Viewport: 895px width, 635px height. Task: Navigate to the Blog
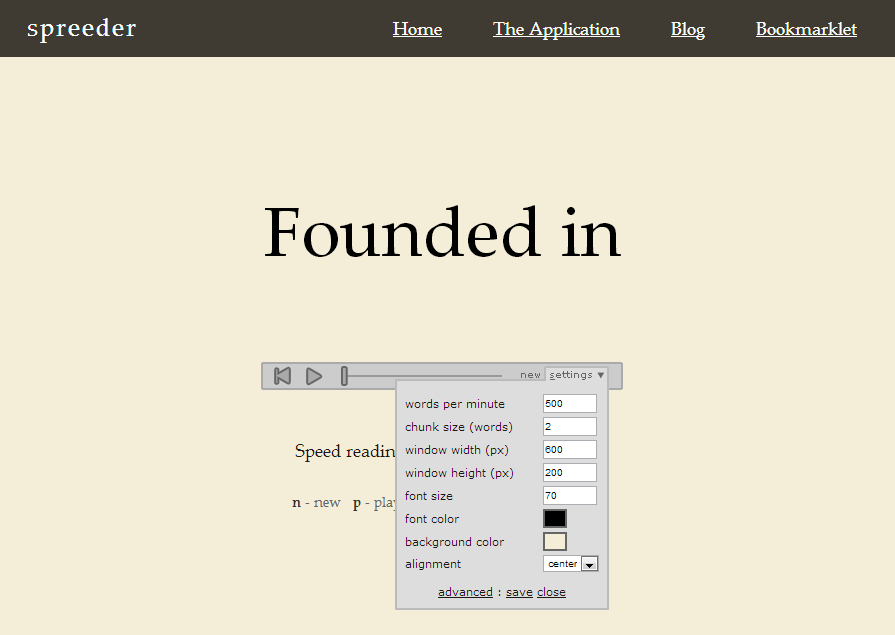point(687,29)
